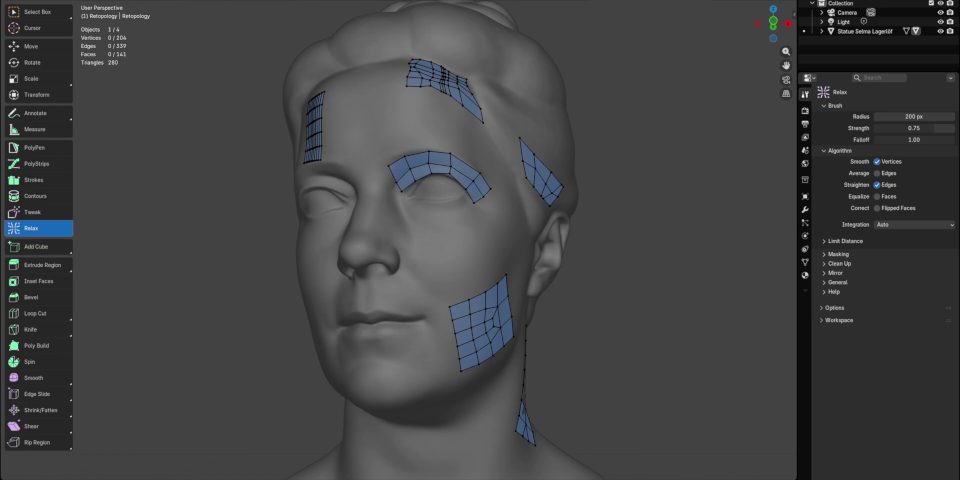Choose the Loop Cut tool

coord(36,313)
